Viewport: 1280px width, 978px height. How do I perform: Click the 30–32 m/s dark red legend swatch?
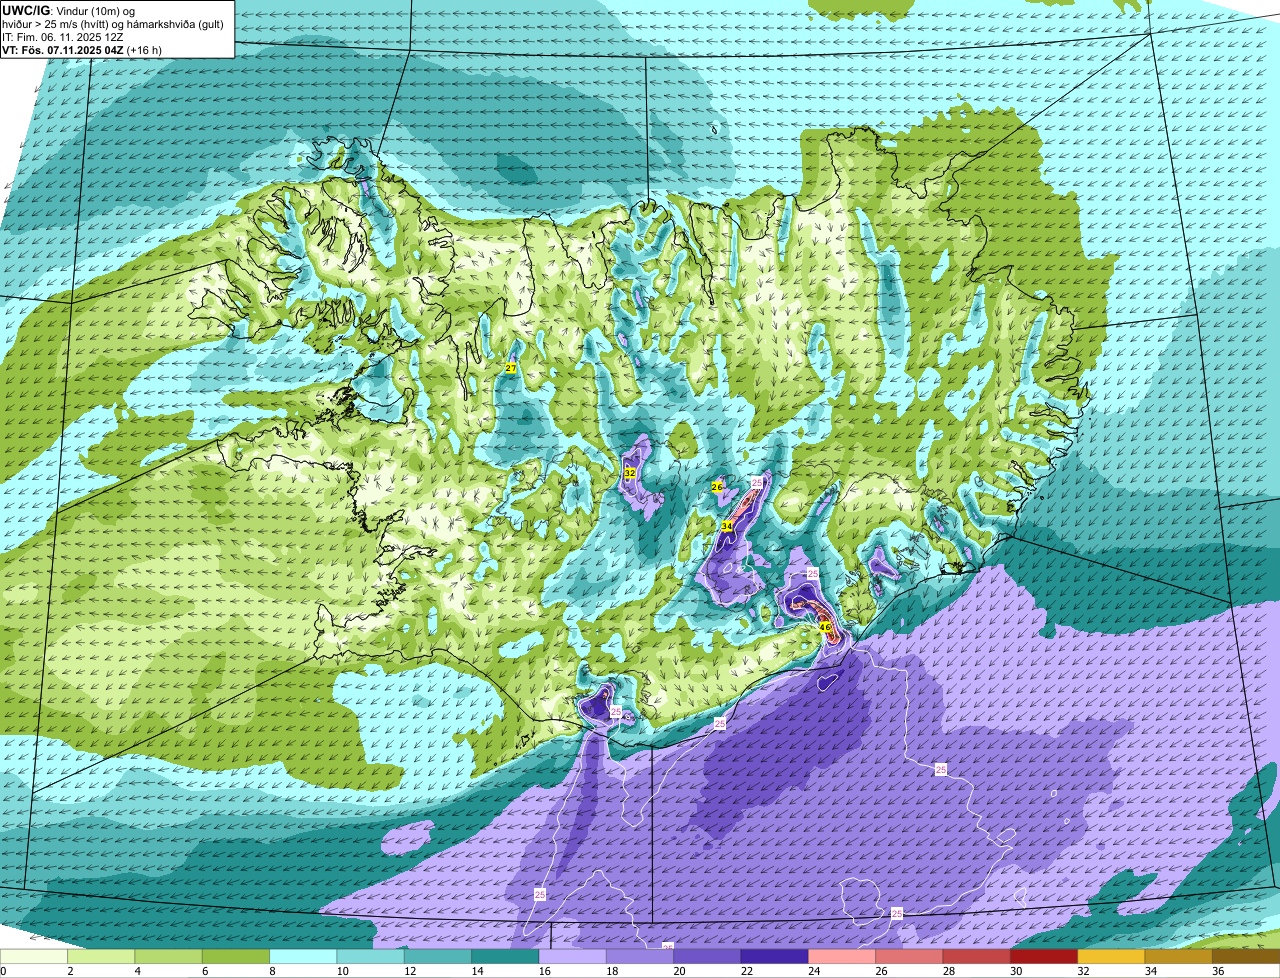point(1043,957)
